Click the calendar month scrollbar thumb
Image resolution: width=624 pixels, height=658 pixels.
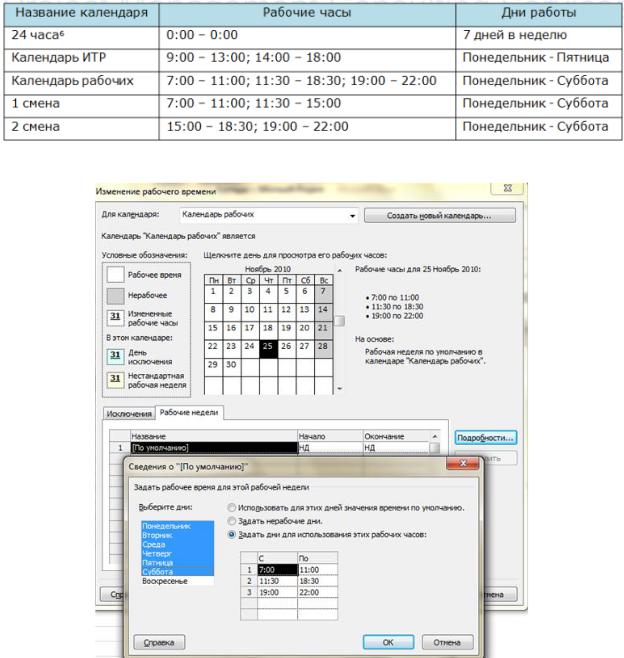(x=340, y=321)
